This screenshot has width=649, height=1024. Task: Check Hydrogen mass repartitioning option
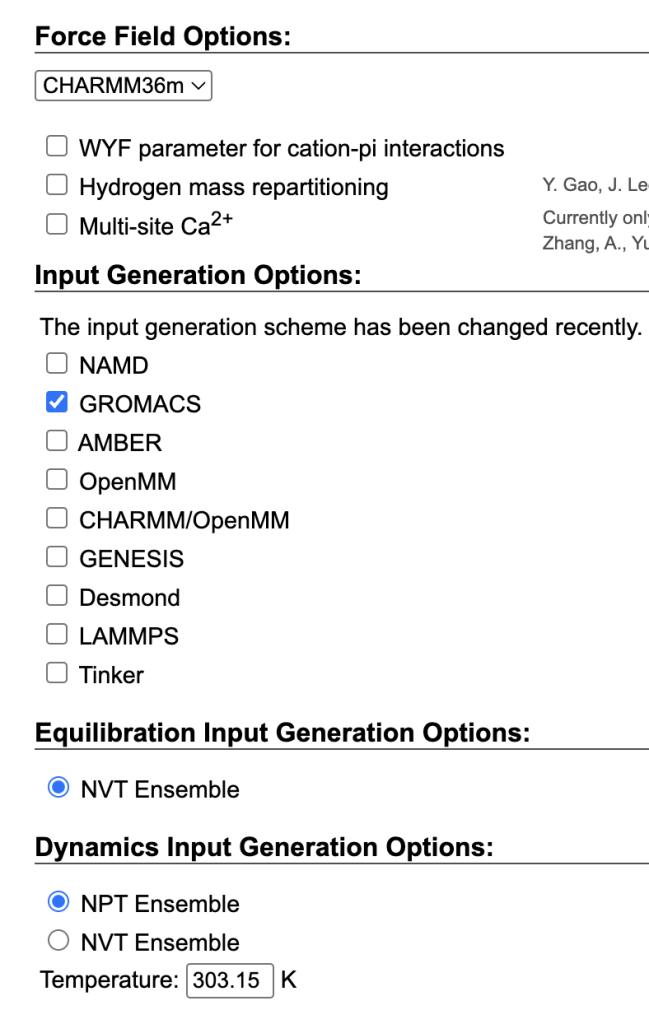[x=57, y=186]
